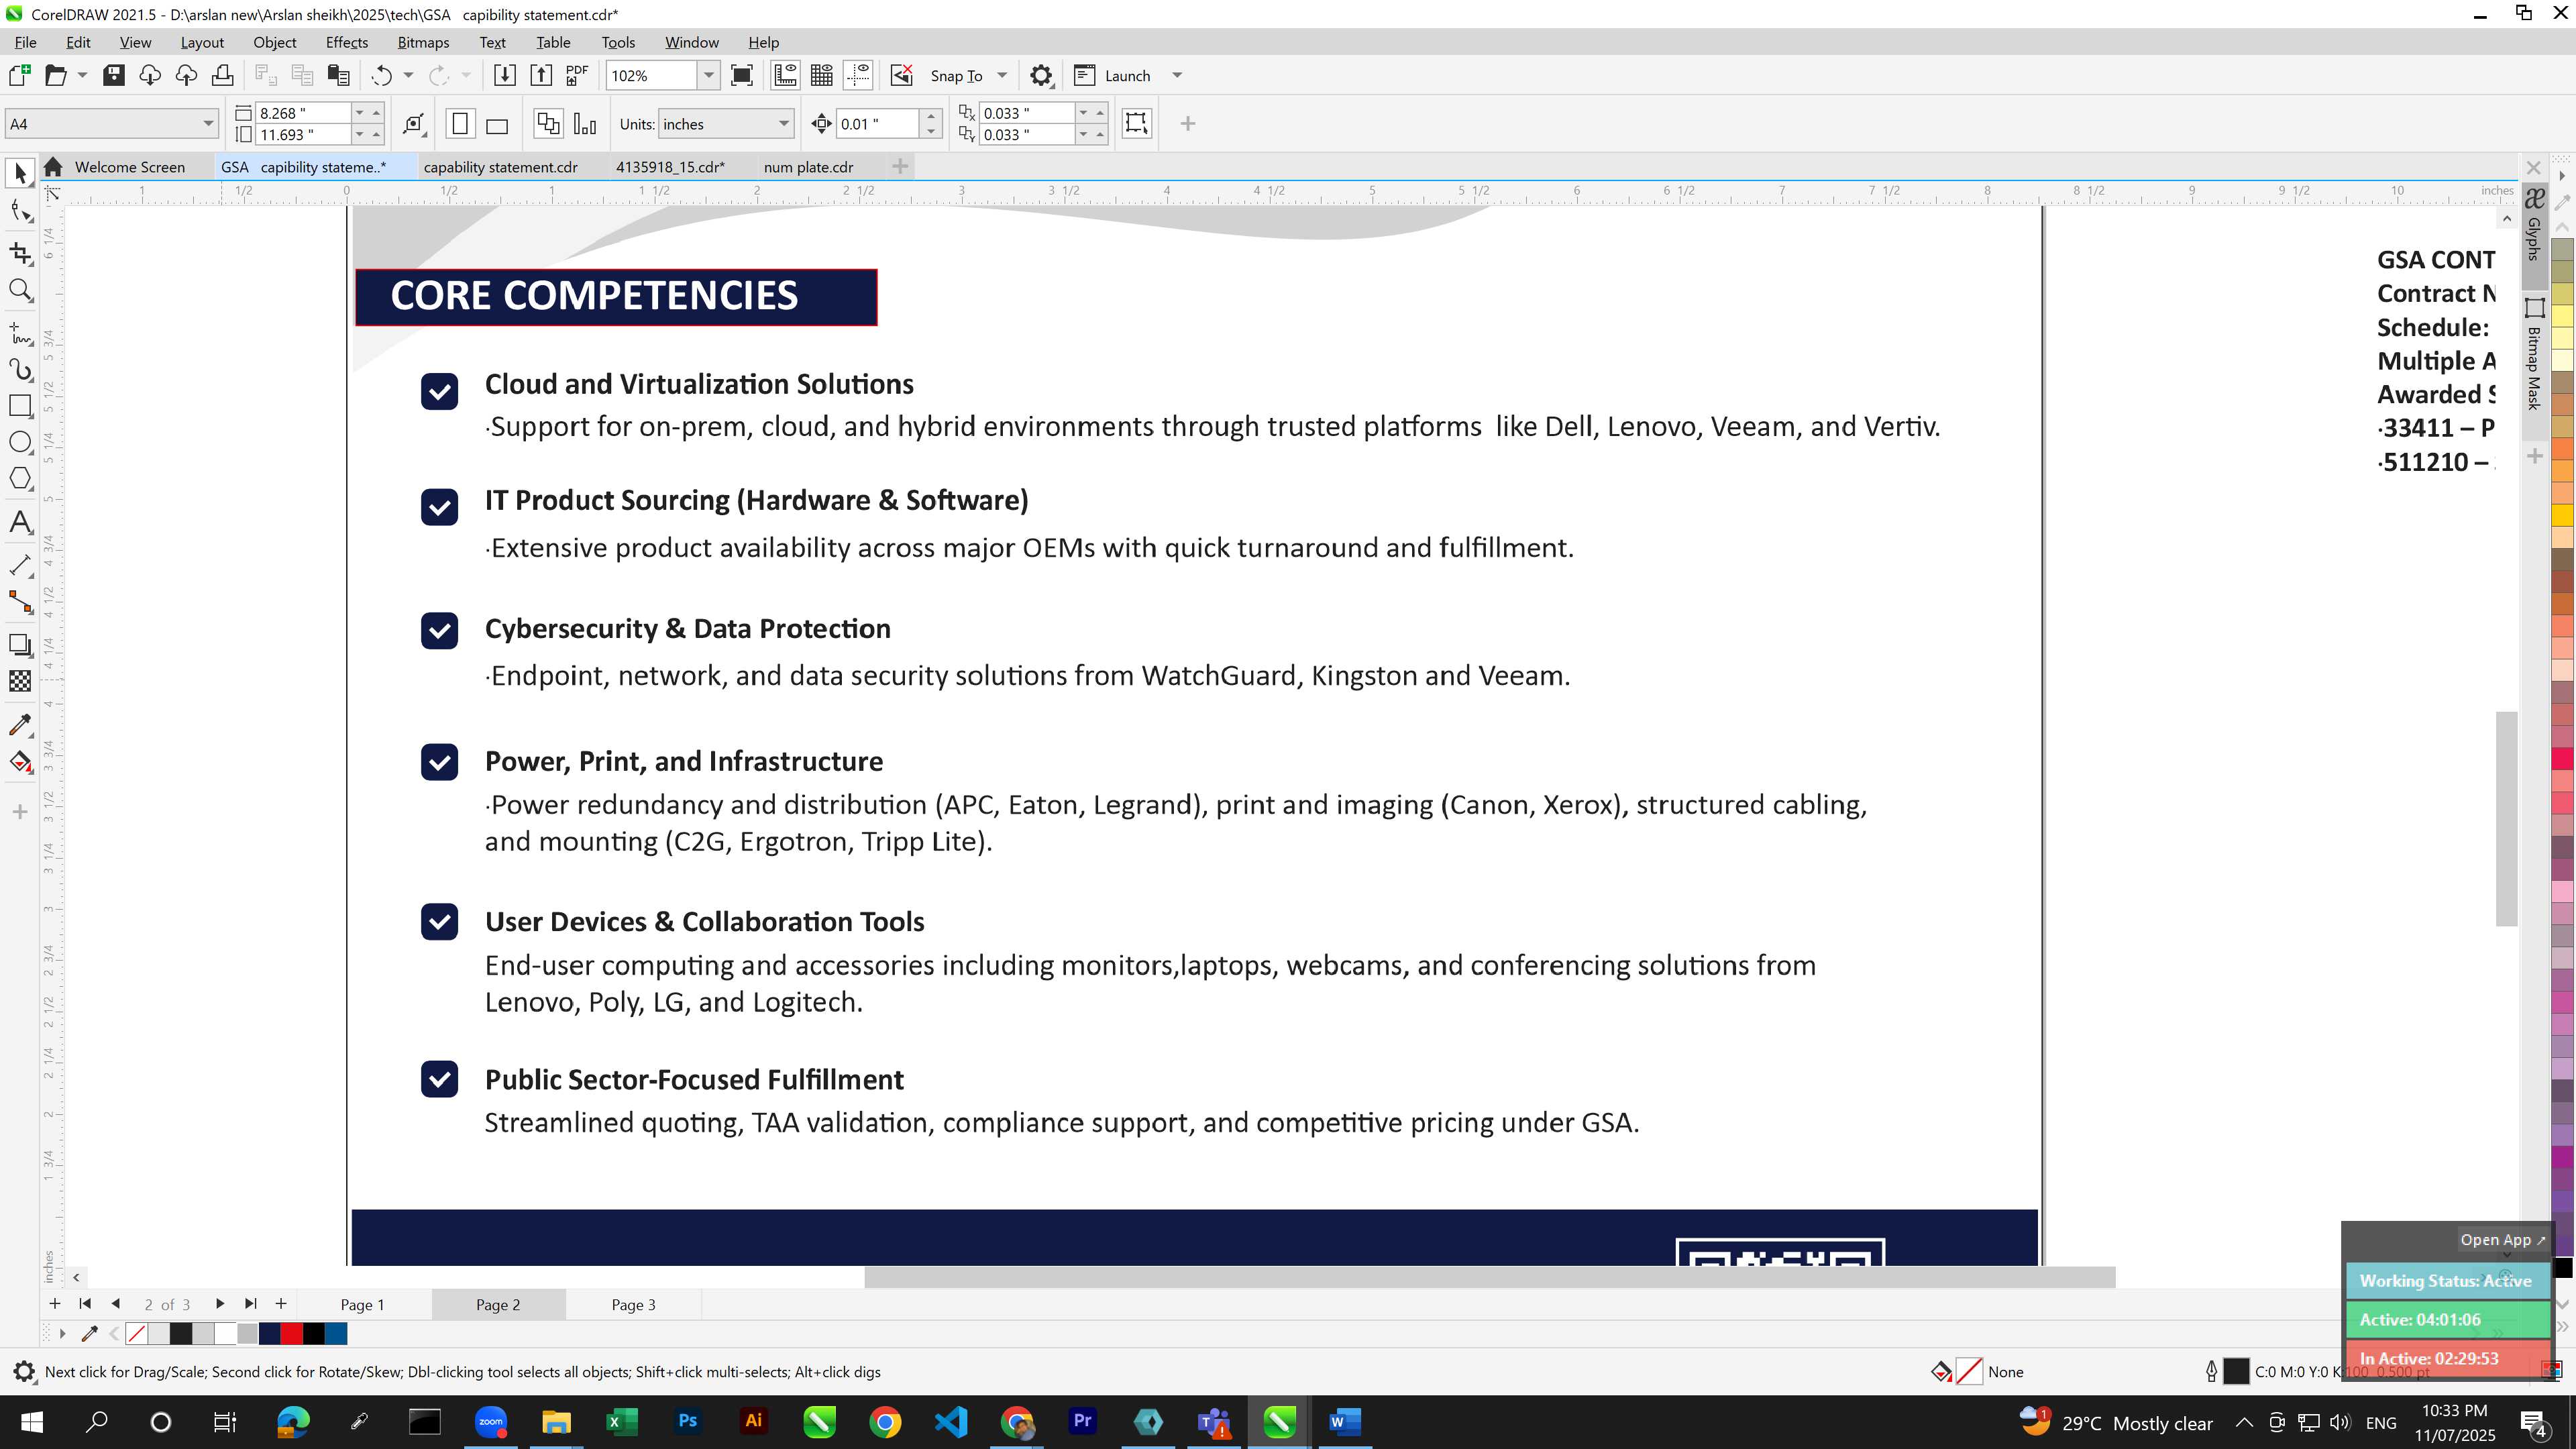Toggle All Pages layout button
This screenshot has width=2576, height=1449.
tap(548, 124)
